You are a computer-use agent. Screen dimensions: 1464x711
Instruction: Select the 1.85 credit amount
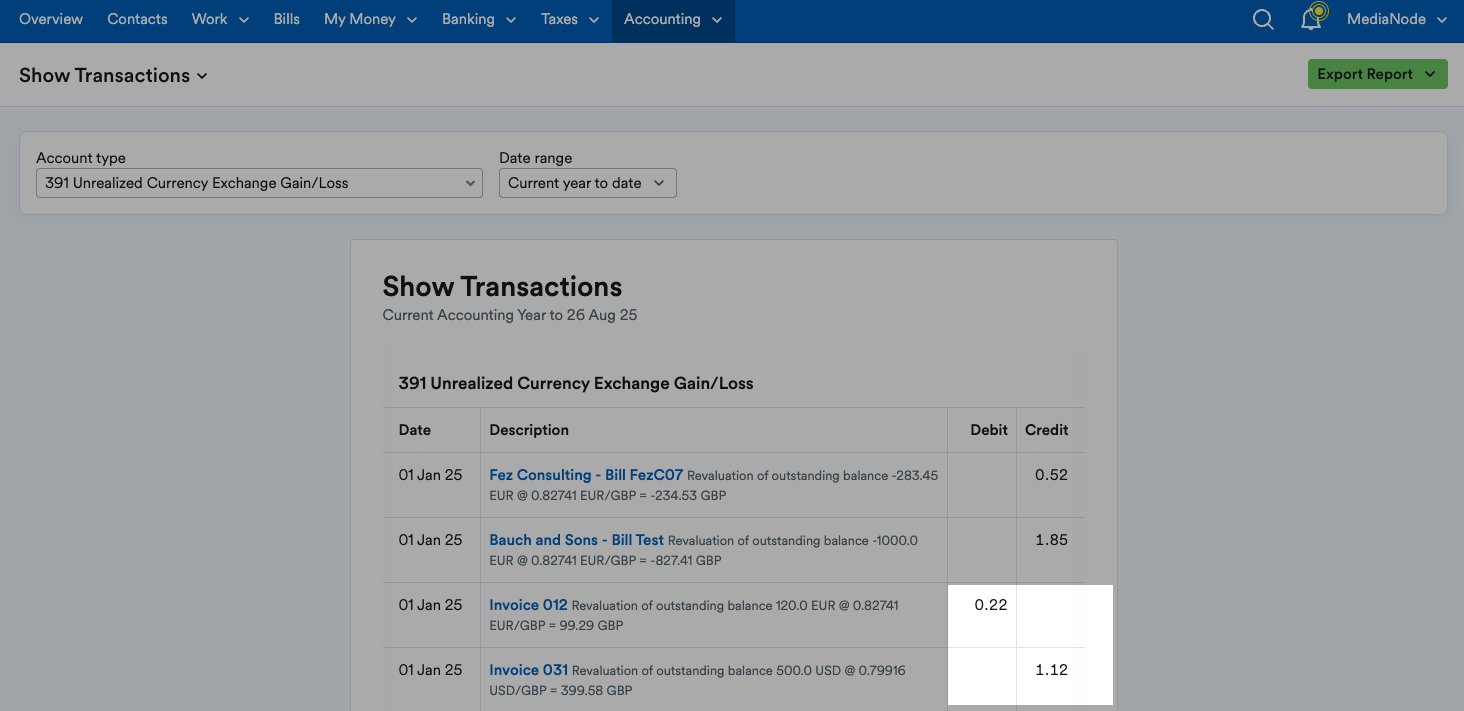[x=1051, y=540]
